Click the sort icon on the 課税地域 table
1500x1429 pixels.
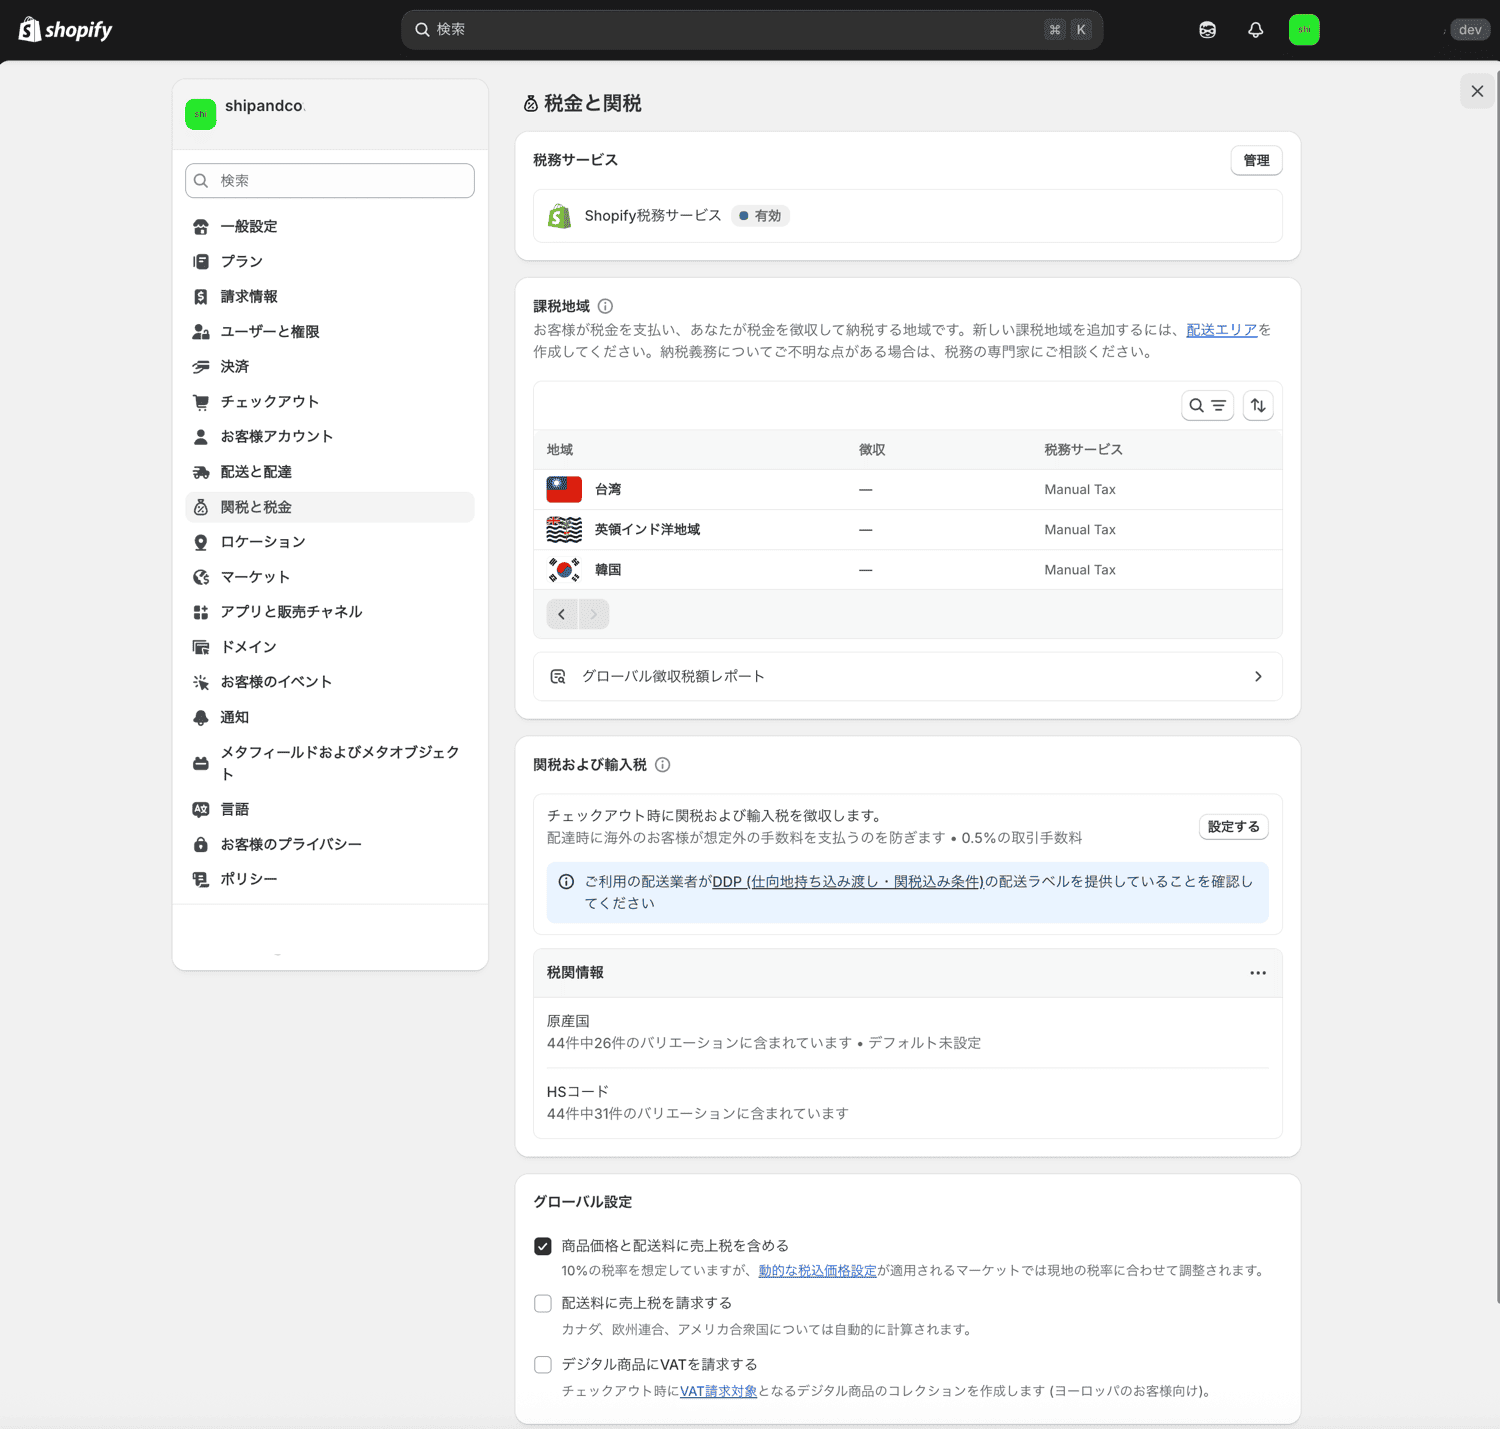coord(1258,405)
